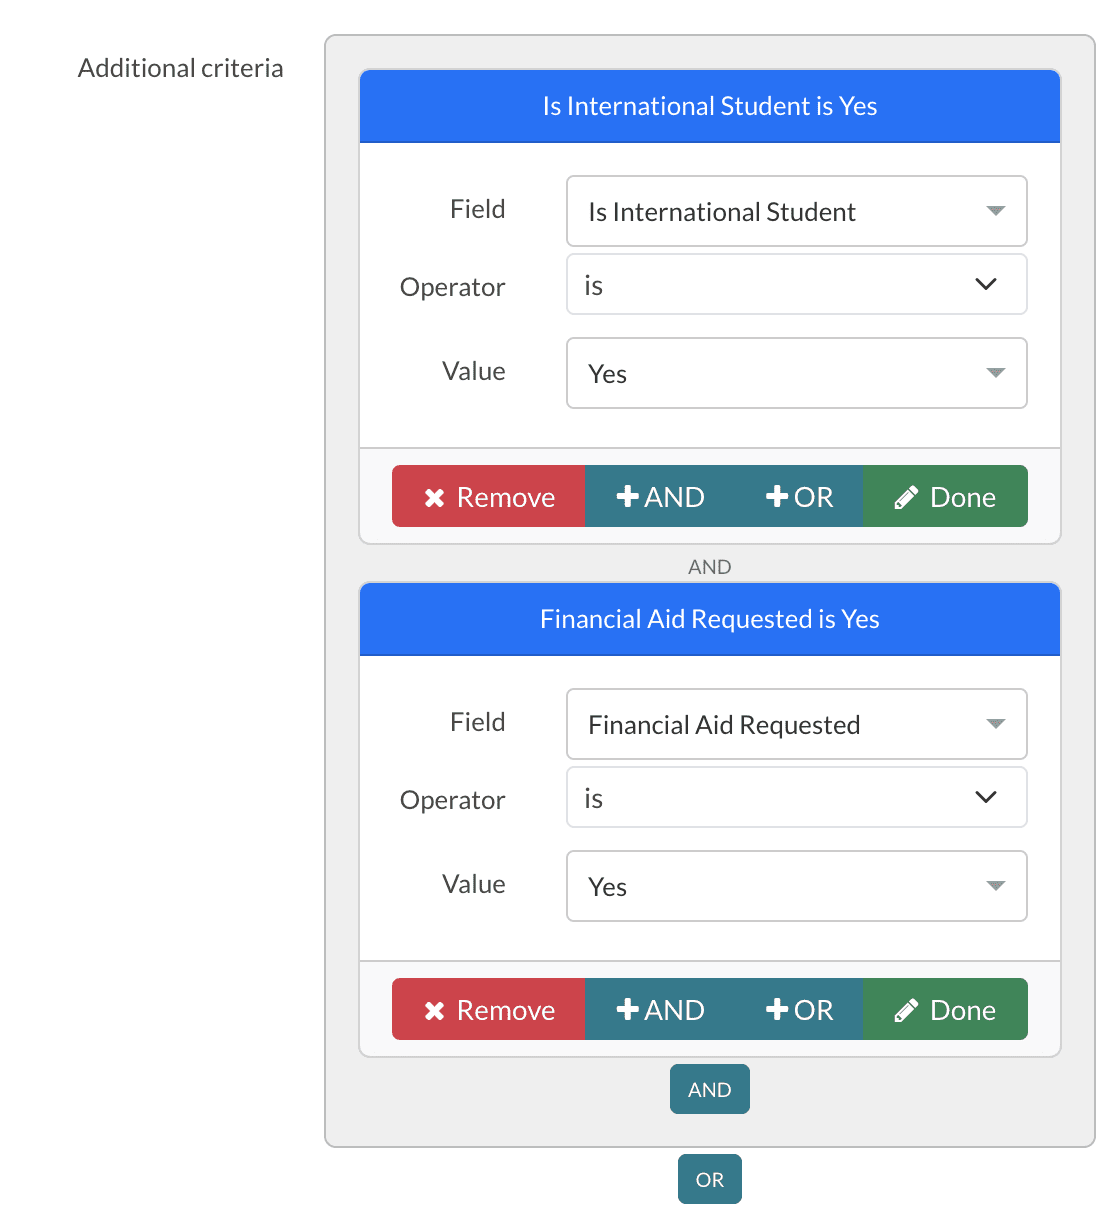Open Value dropdown in International Student criterion
1112x1224 pixels.
pyautogui.click(x=796, y=374)
